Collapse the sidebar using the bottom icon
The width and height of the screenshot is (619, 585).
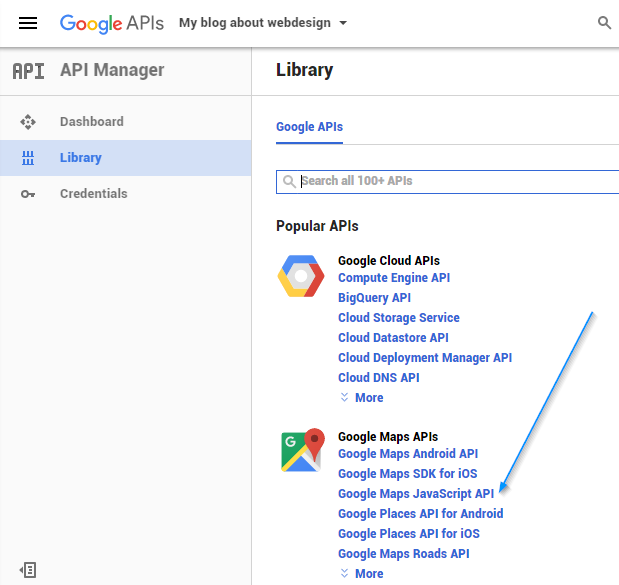[28, 570]
